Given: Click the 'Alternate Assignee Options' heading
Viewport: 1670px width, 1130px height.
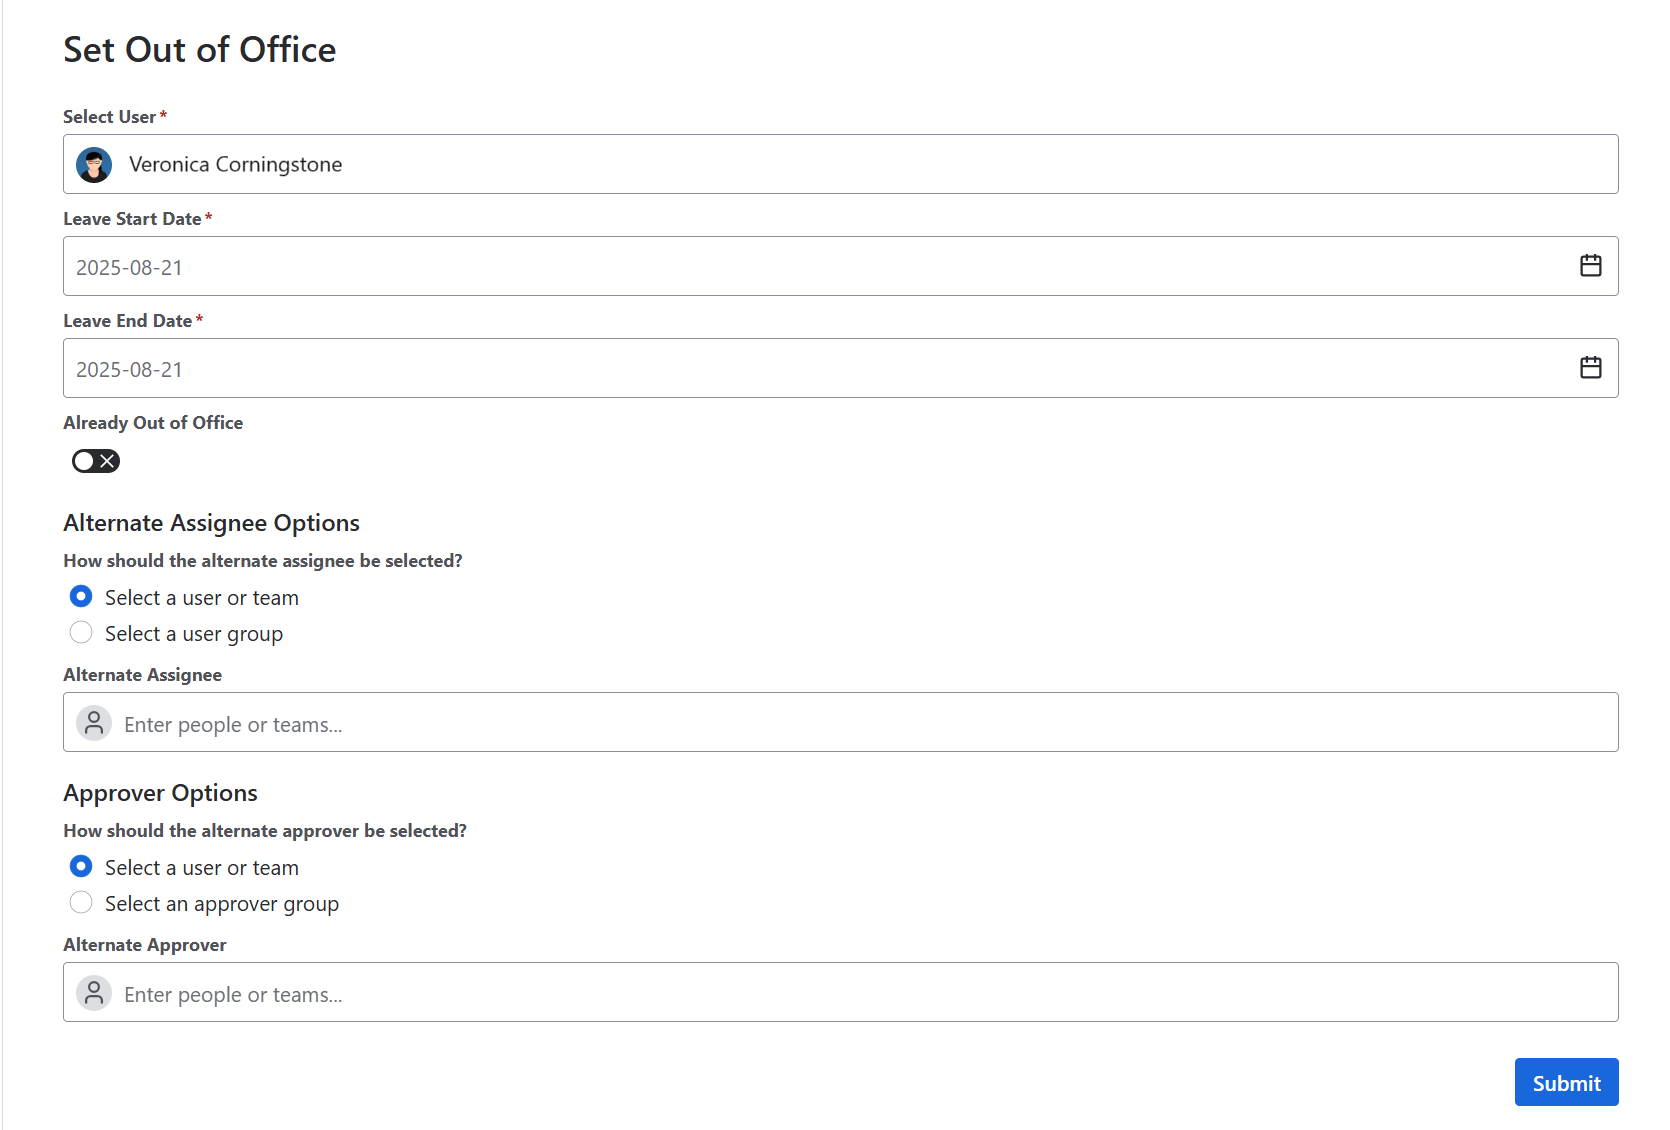Looking at the screenshot, I should [x=211, y=523].
